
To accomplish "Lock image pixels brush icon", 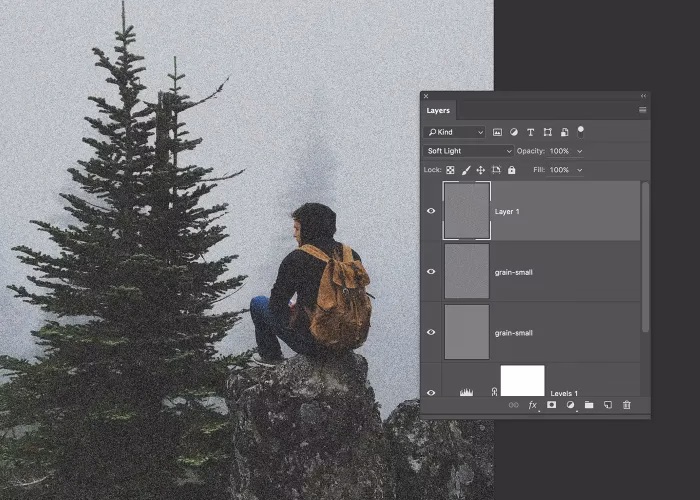I will coord(466,170).
